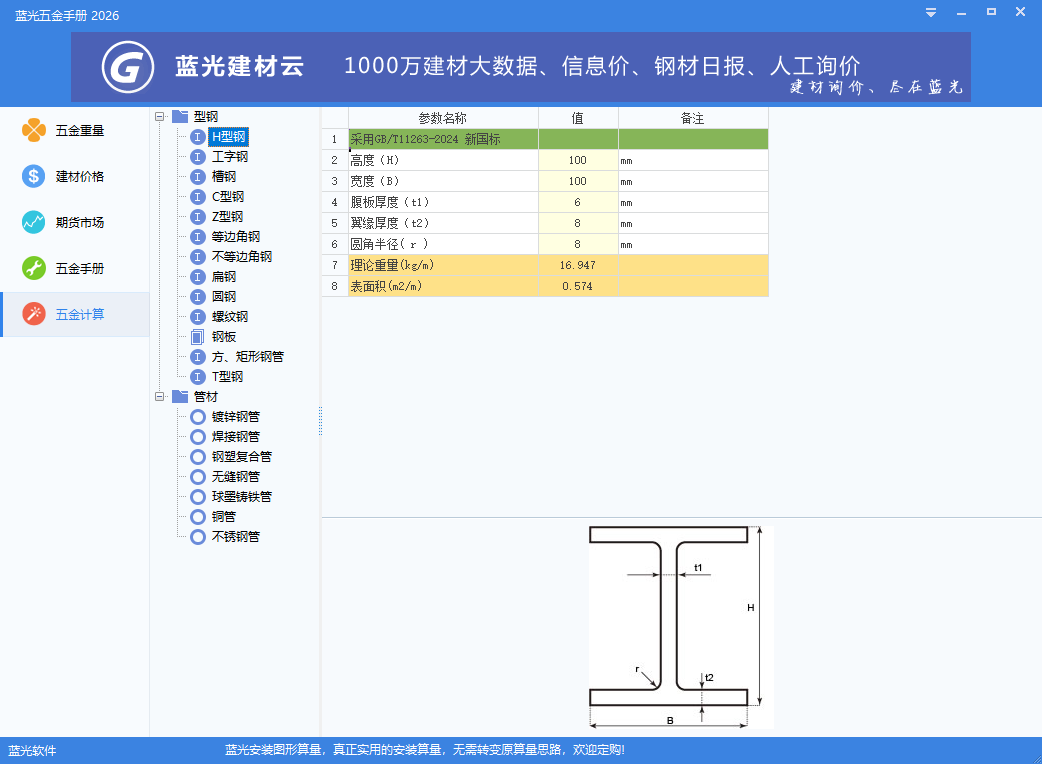Click the 镀锌钢管 pipe ring icon
The image size is (1042, 764).
198,417
